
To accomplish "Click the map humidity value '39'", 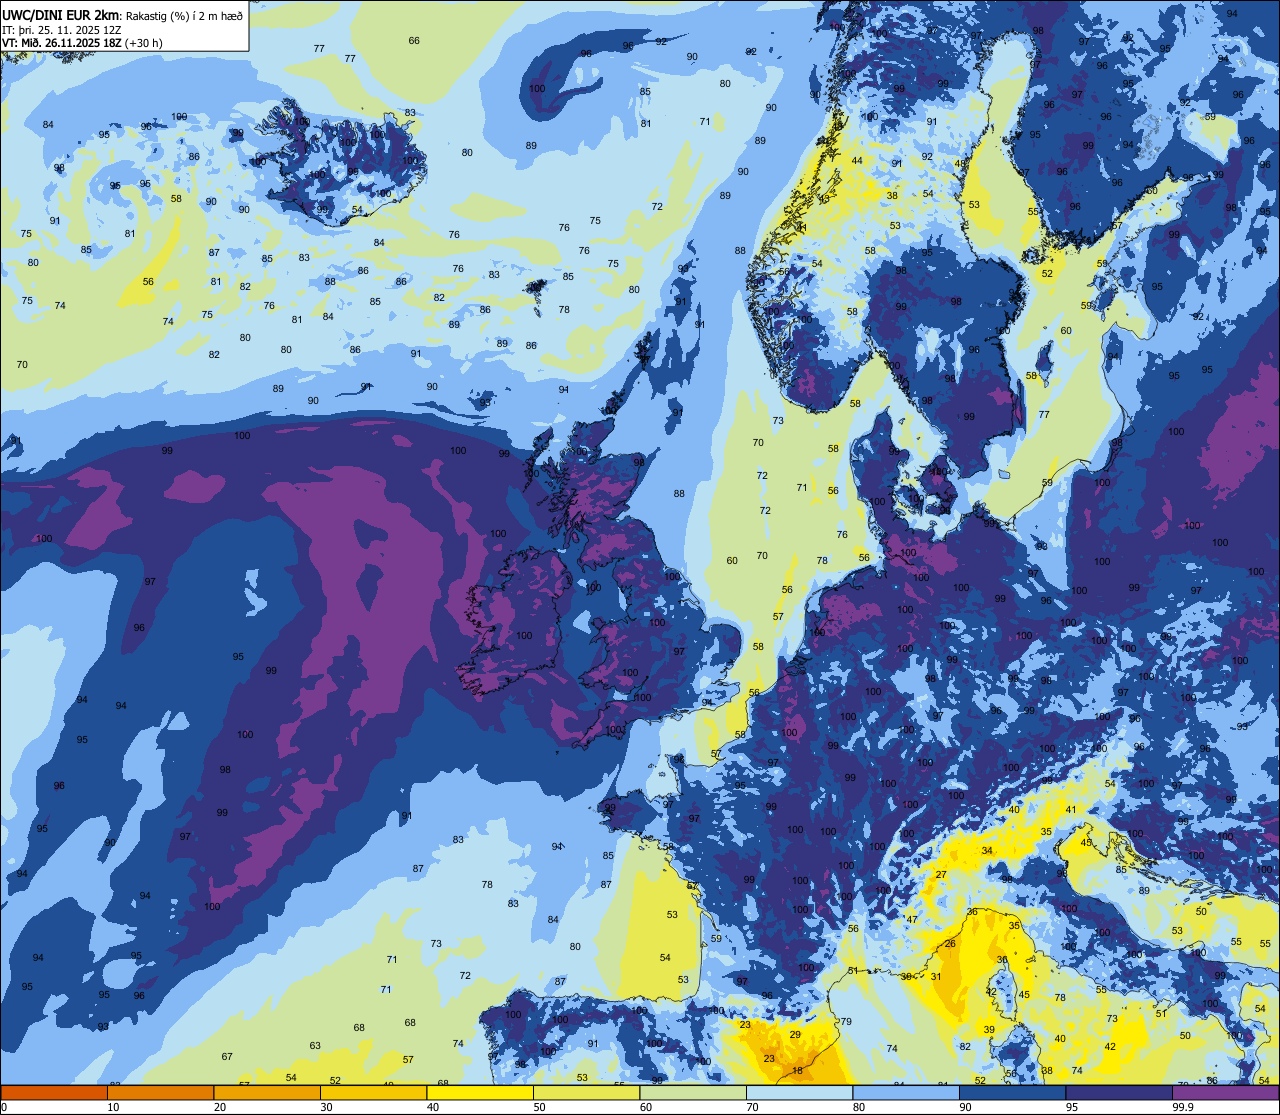I will [x=989, y=1030].
